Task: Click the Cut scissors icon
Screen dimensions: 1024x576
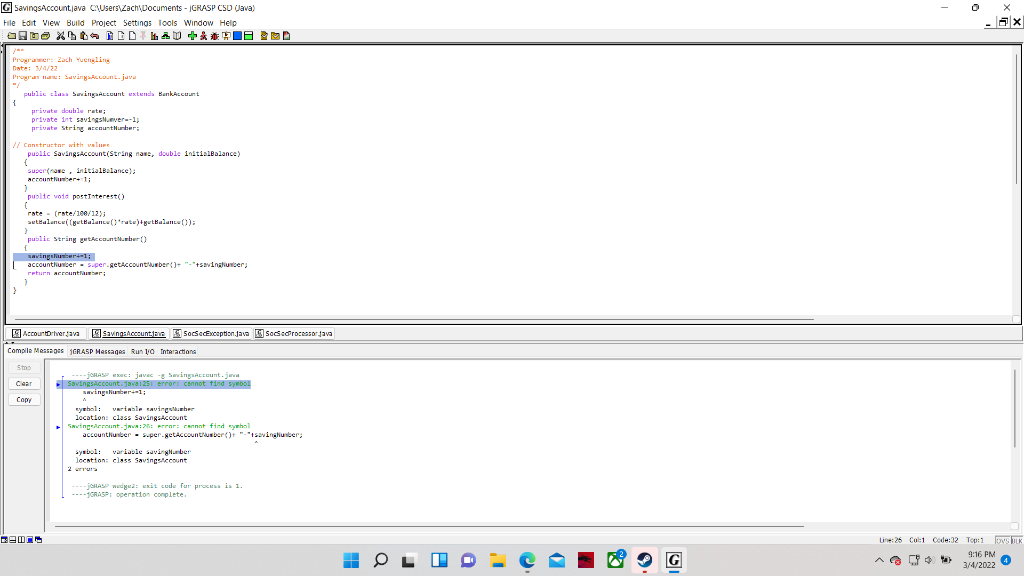Action: point(61,36)
